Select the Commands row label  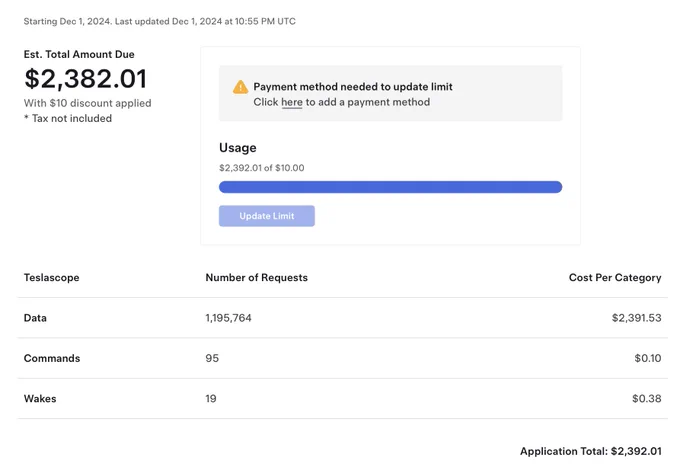(52, 358)
